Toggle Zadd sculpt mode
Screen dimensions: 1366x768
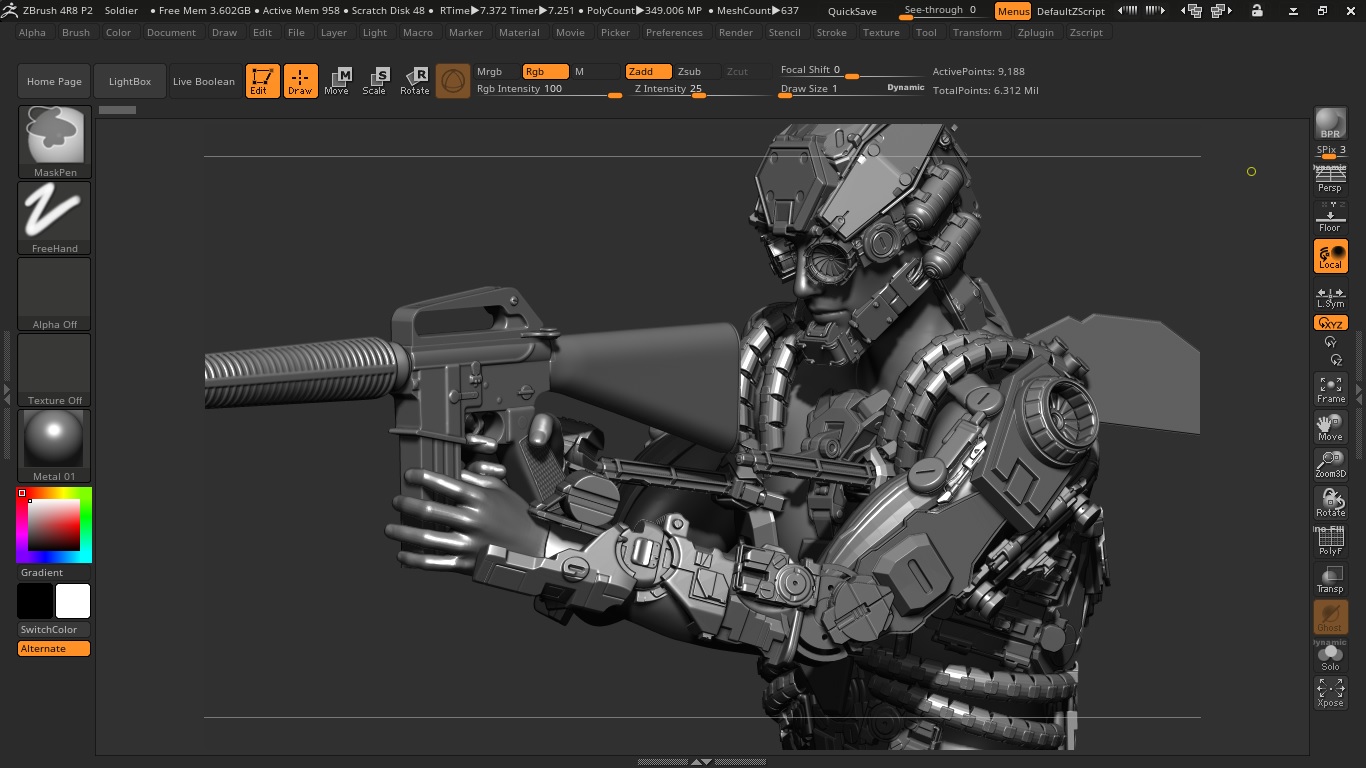[648, 72]
